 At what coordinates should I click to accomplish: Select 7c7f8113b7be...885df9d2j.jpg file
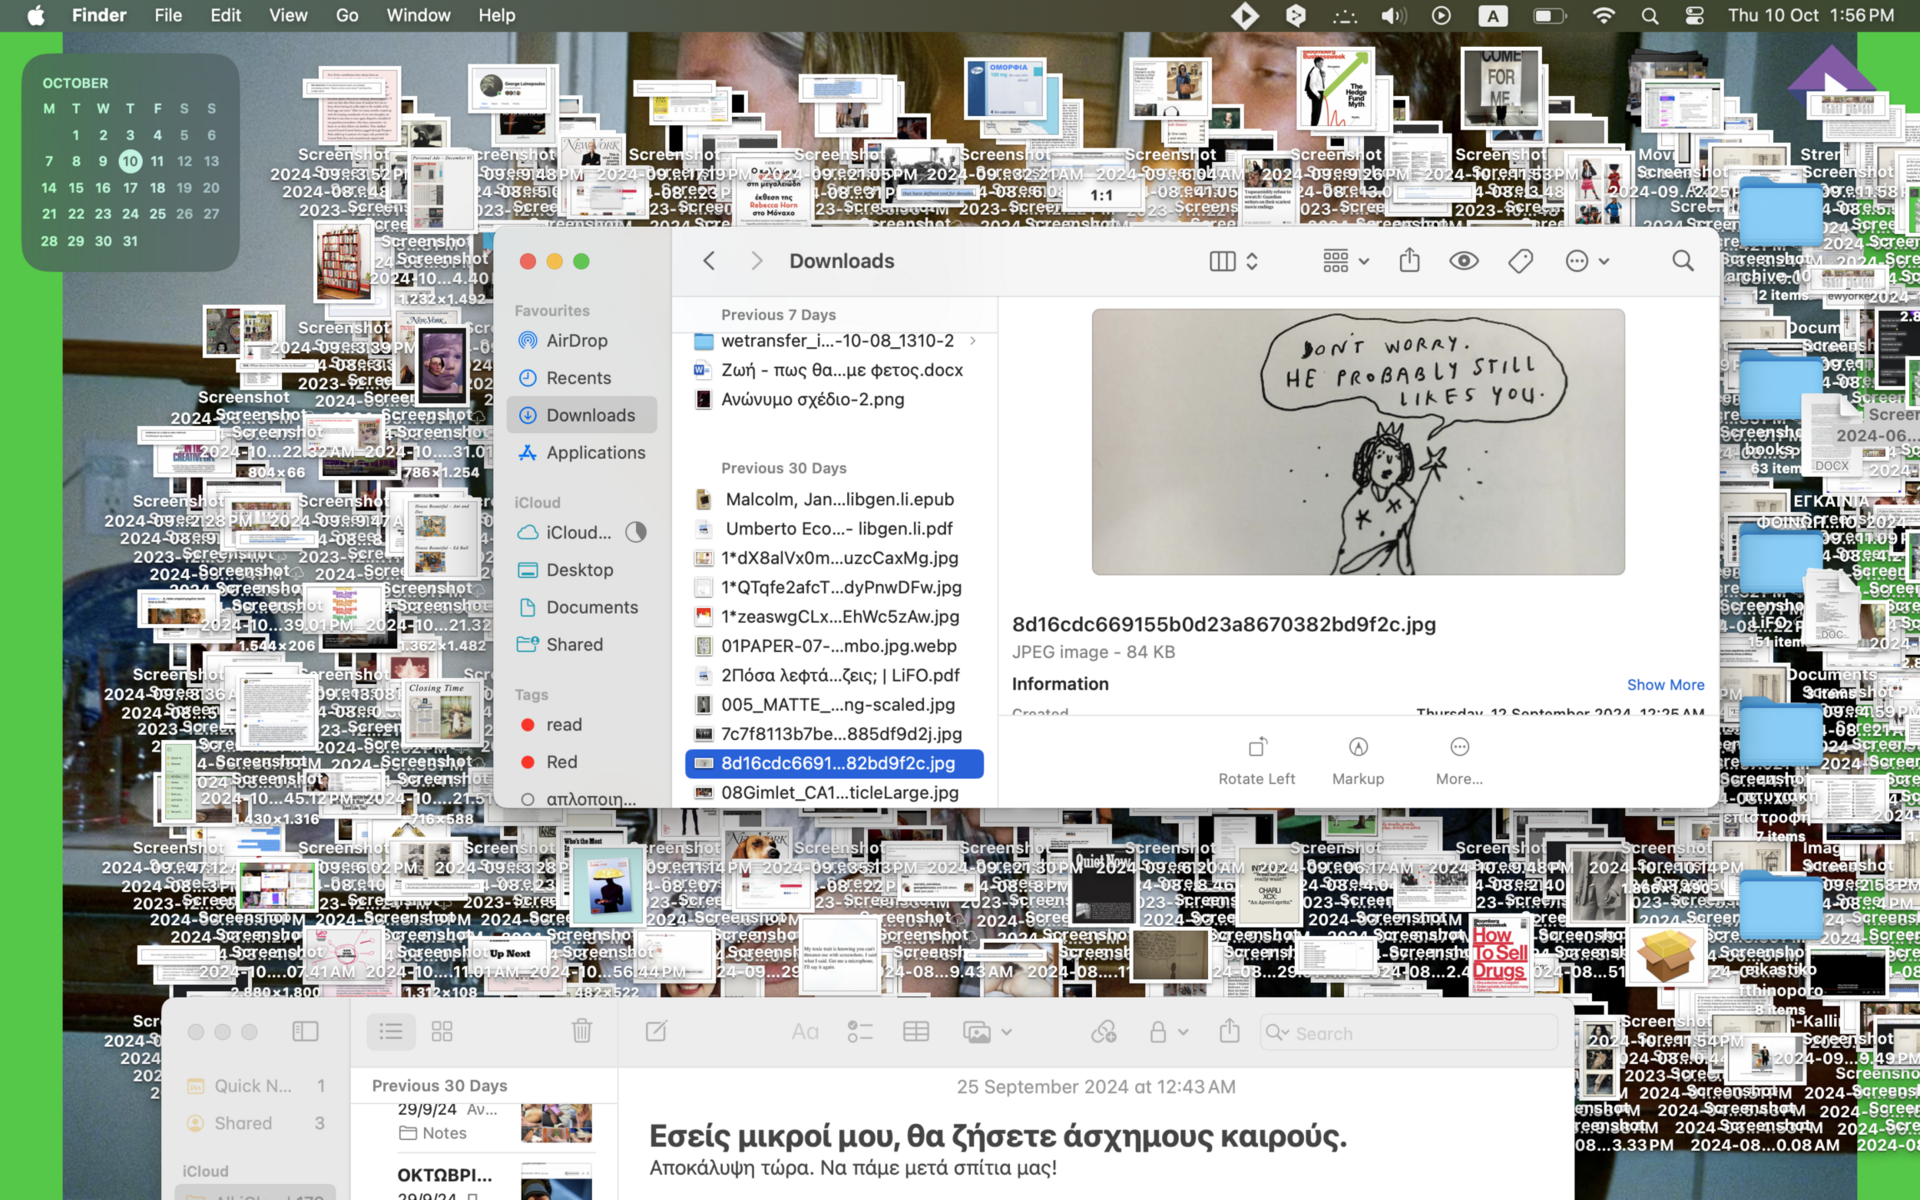(834, 734)
